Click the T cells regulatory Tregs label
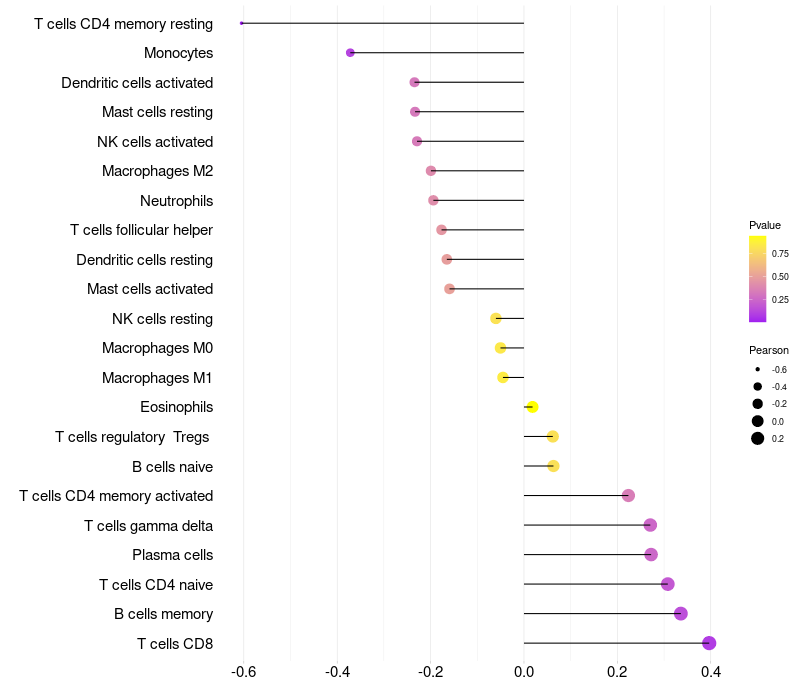The image size is (800, 700). [134, 437]
